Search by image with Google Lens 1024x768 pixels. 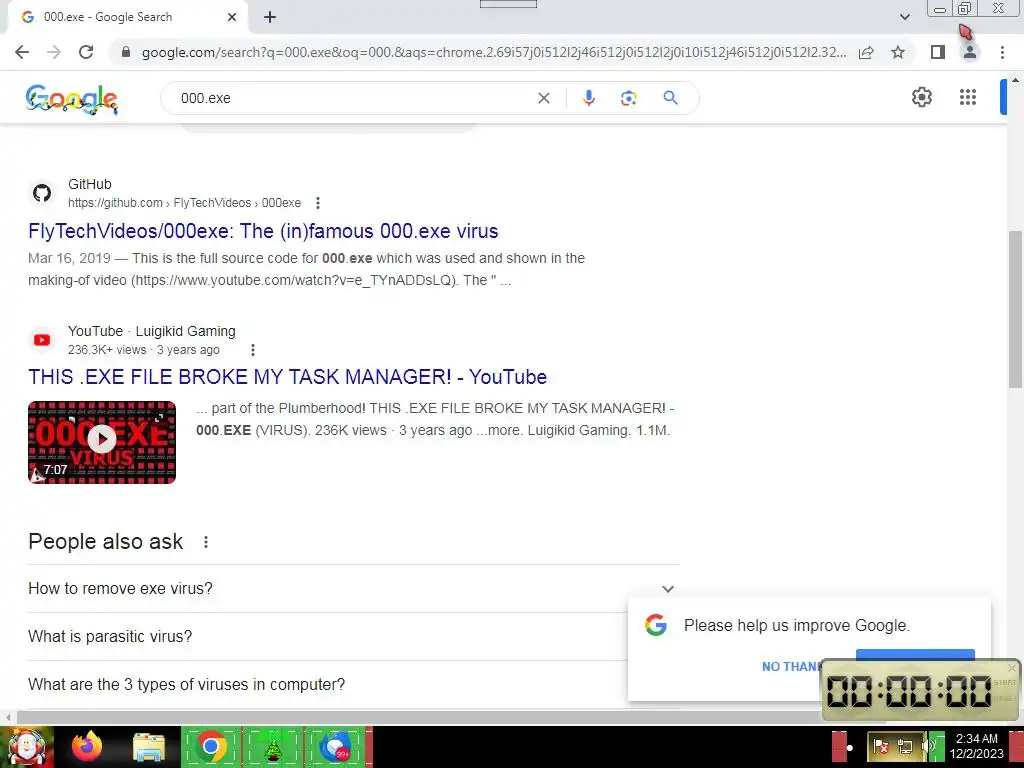(x=628, y=98)
